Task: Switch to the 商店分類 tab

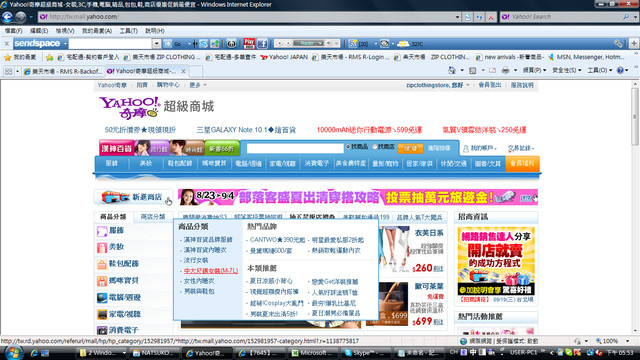Action: [x=153, y=217]
